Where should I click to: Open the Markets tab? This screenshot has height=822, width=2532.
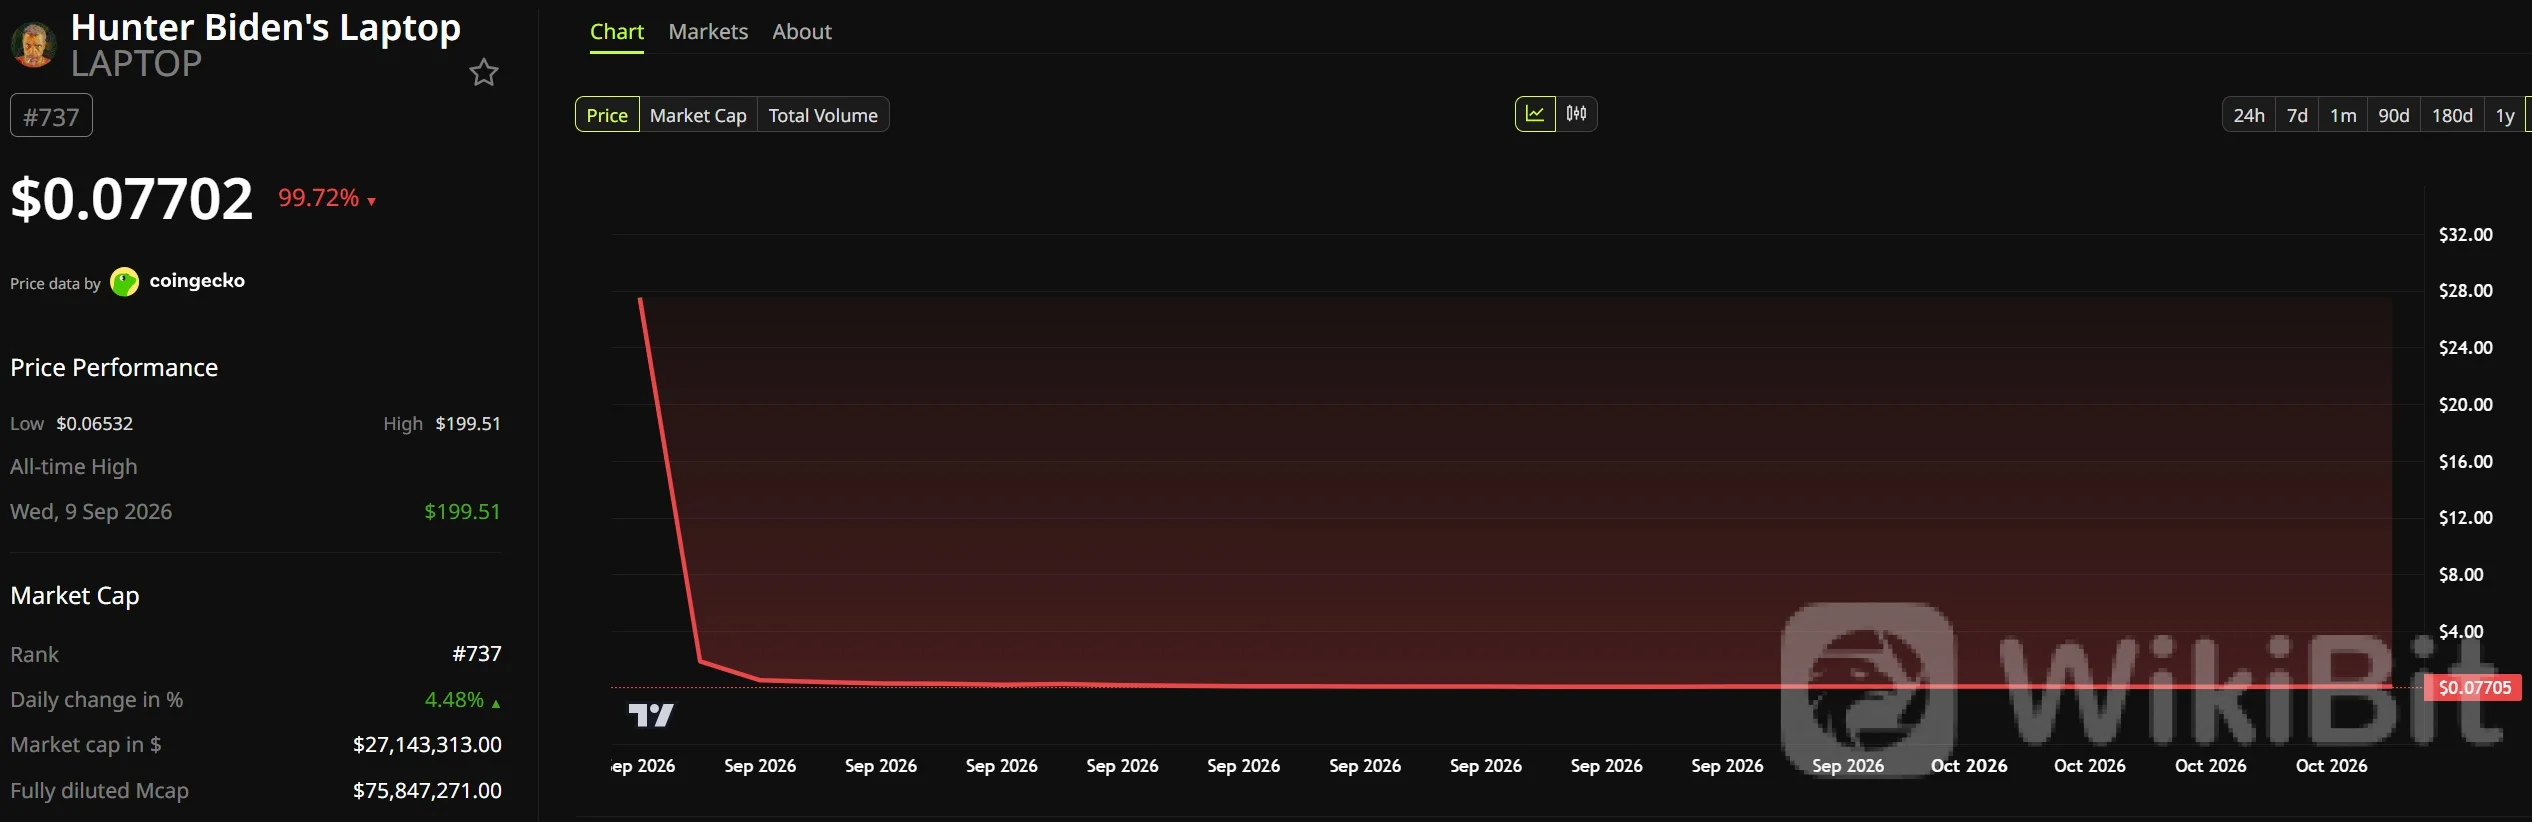[x=708, y=32]
